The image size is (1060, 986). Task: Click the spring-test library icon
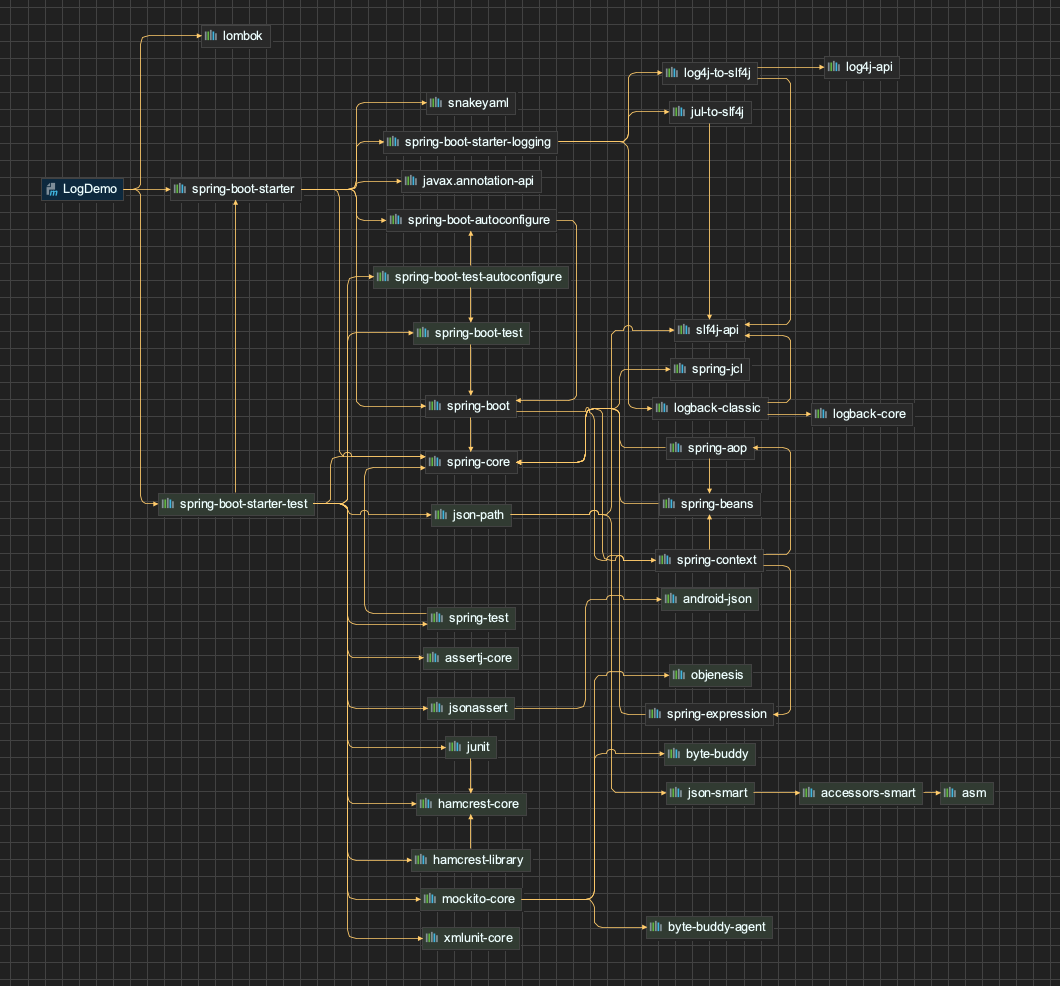tap(437, 618)
